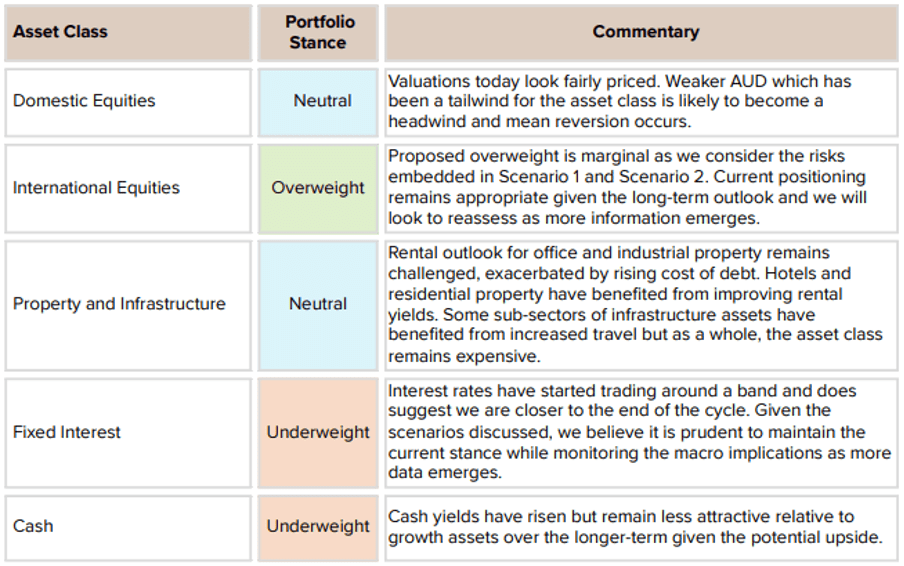
Task: Click the commentary mentioning Scenario 1 and Scenario 2
Action: [x=641, y=188]
